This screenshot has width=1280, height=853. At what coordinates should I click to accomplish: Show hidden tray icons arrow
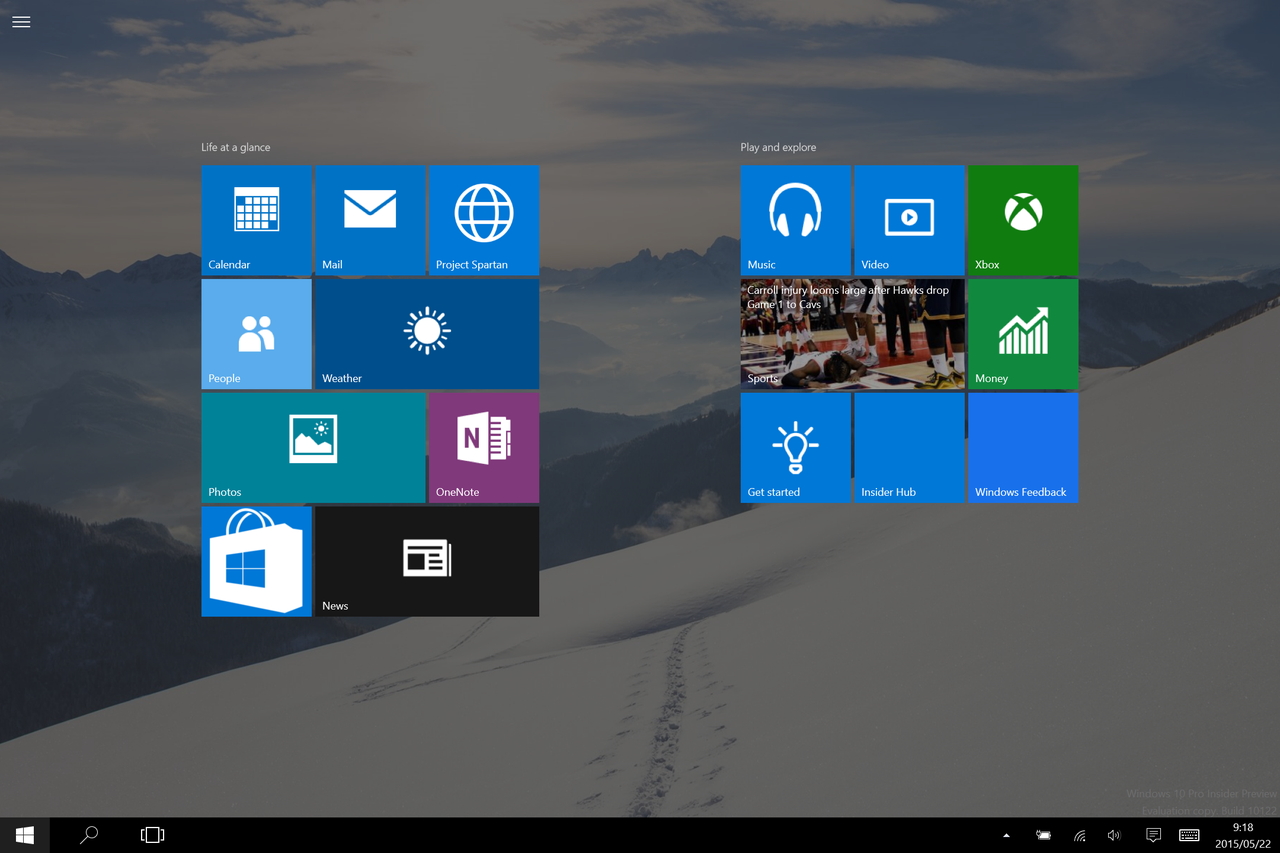coord(1006,835)
